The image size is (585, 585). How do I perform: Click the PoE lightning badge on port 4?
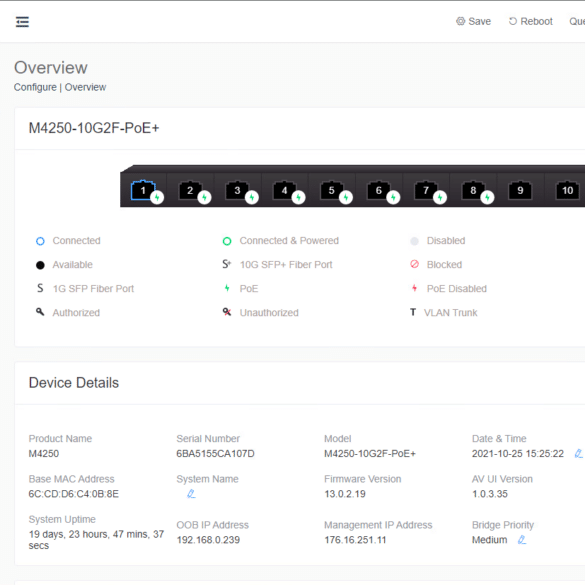click(298, 197)
